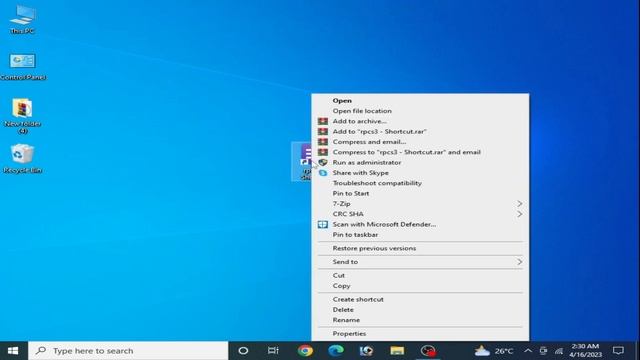Click the Type here to search box

coord(128,351)
